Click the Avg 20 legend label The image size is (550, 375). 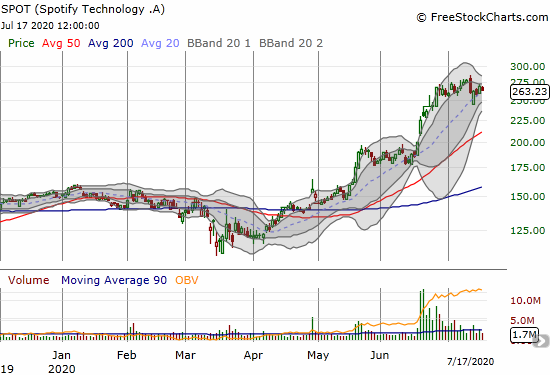tap(160, 43)
